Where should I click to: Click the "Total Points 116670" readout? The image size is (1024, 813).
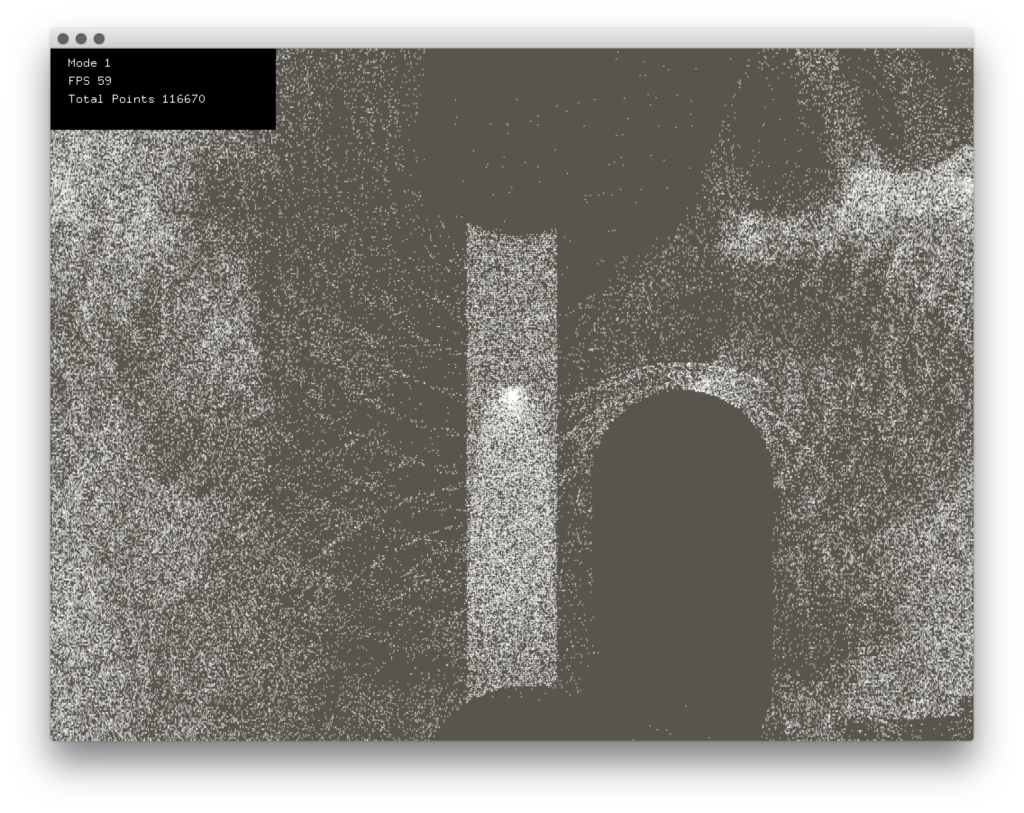136,99
